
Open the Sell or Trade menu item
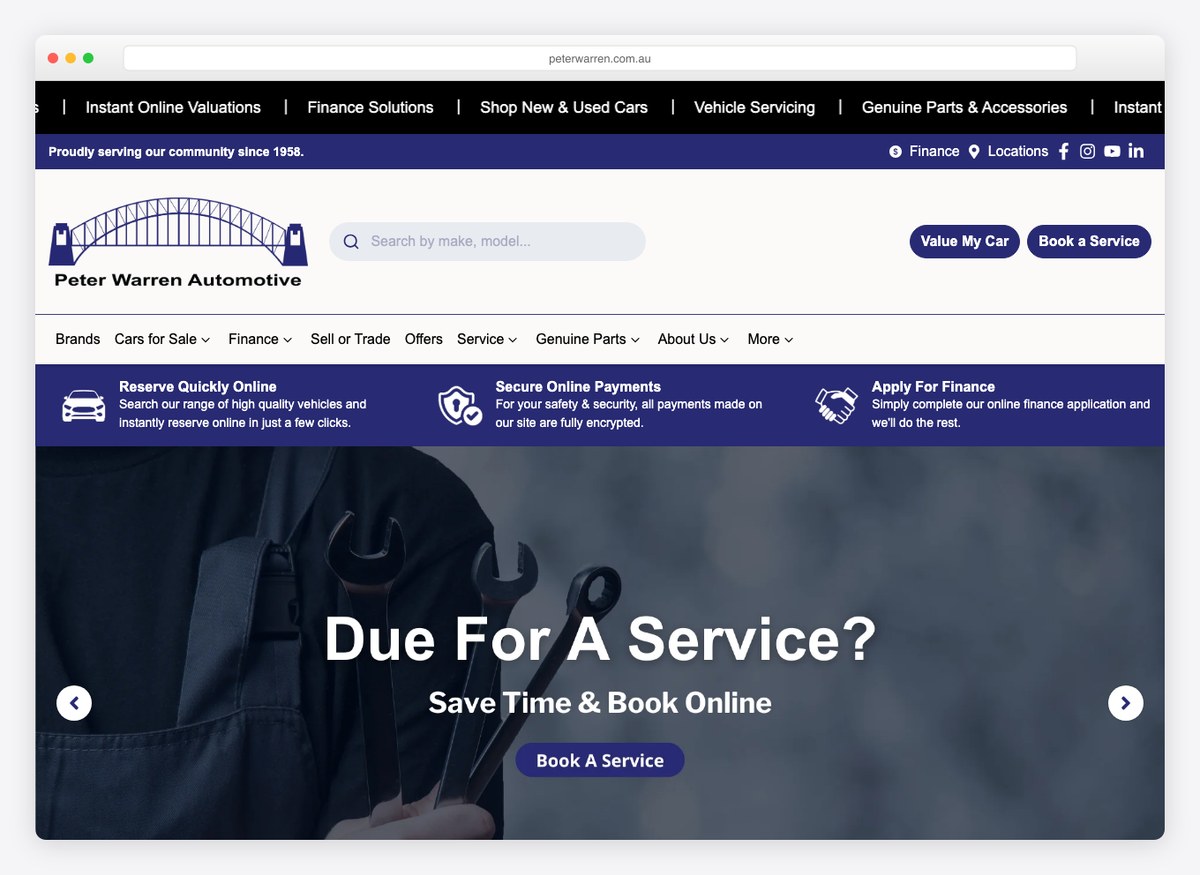350,339
